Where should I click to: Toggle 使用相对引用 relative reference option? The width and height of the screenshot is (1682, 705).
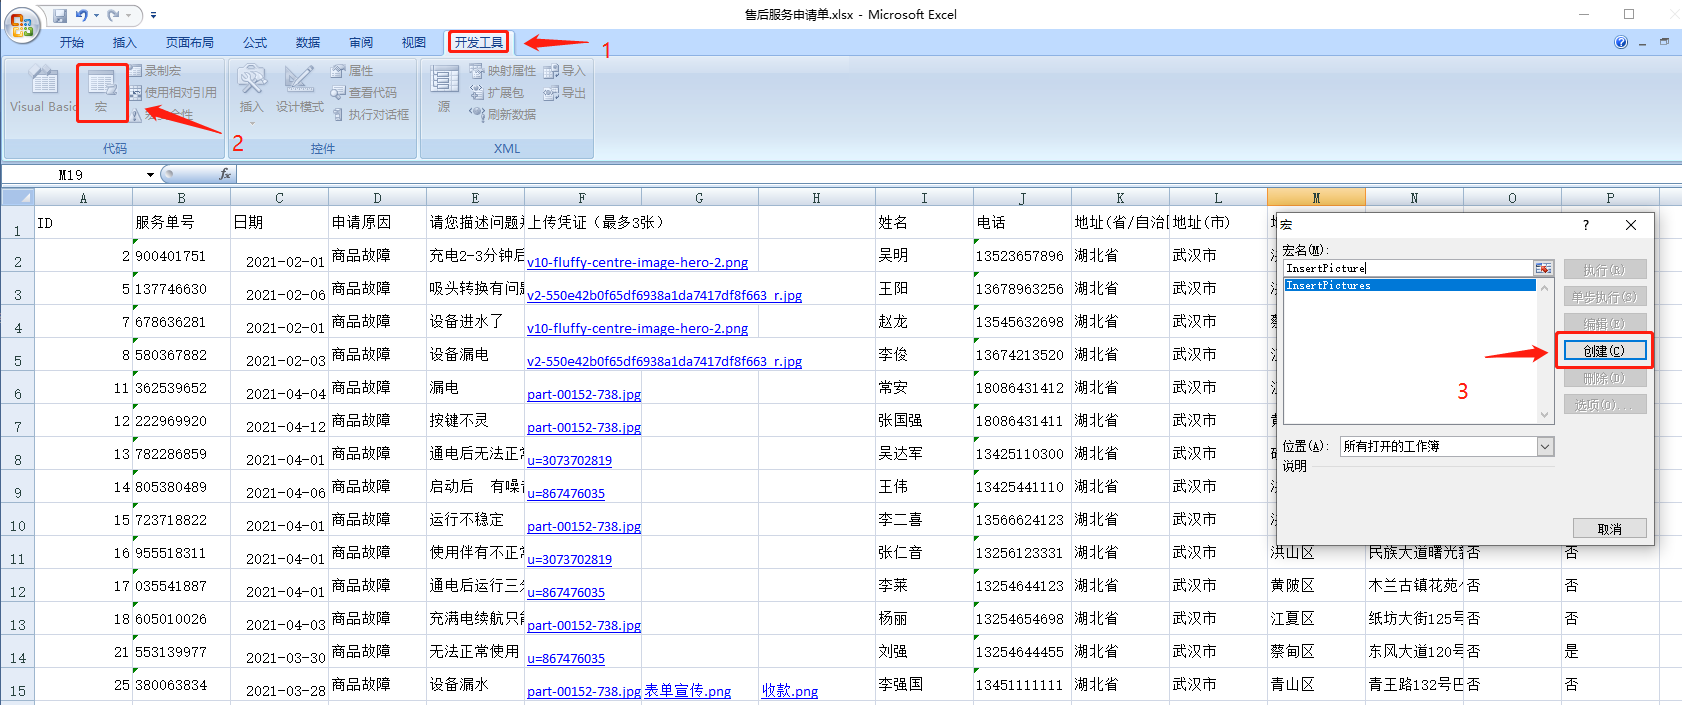[x=173, y=92]
